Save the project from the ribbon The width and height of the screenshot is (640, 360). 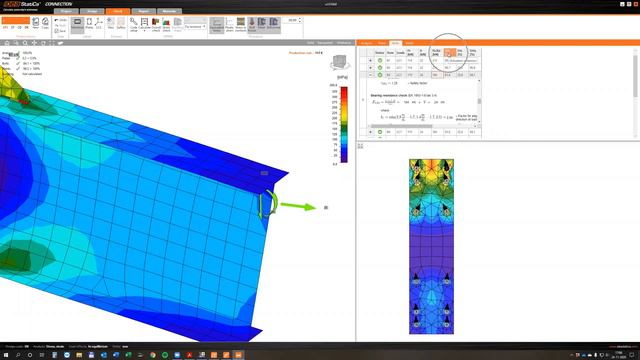pos(60,31)
